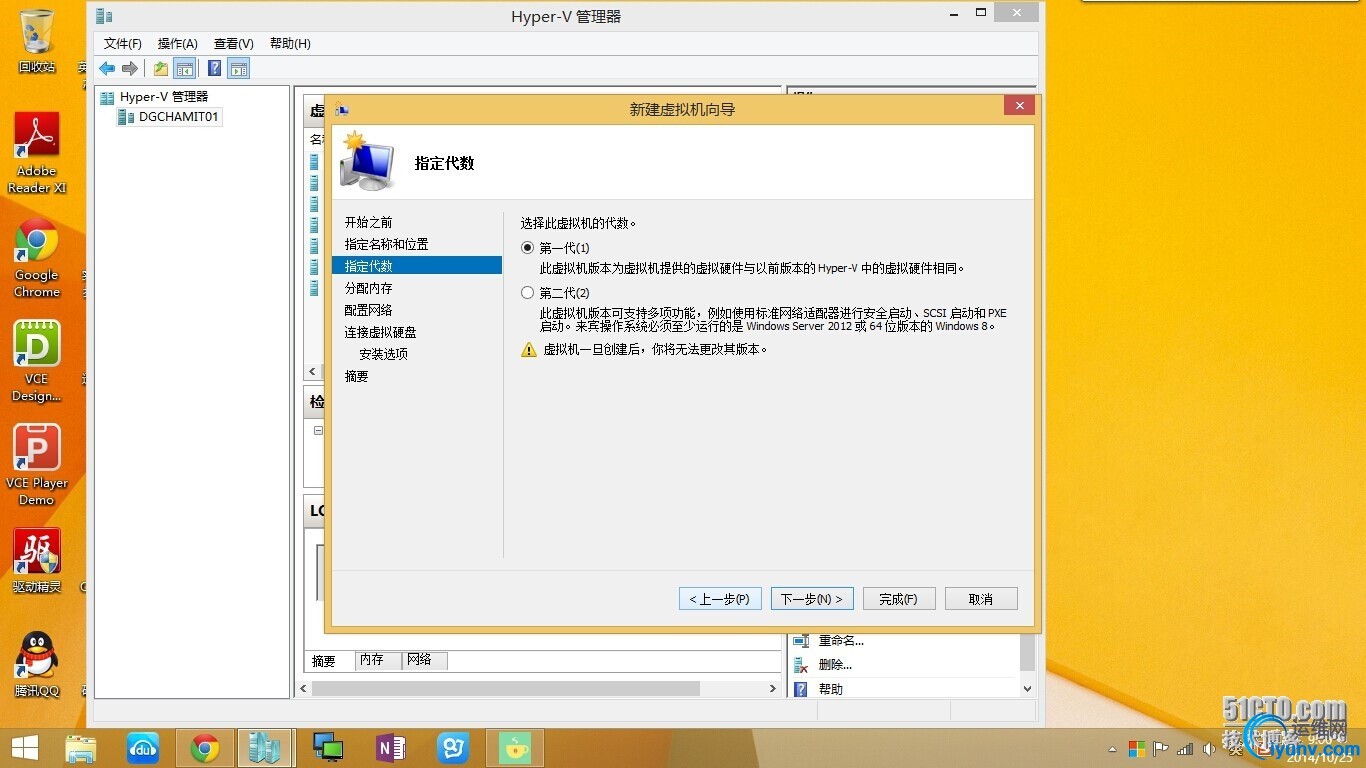Click the Hyper-V Manager taskbar button

[x=265, y=748]
